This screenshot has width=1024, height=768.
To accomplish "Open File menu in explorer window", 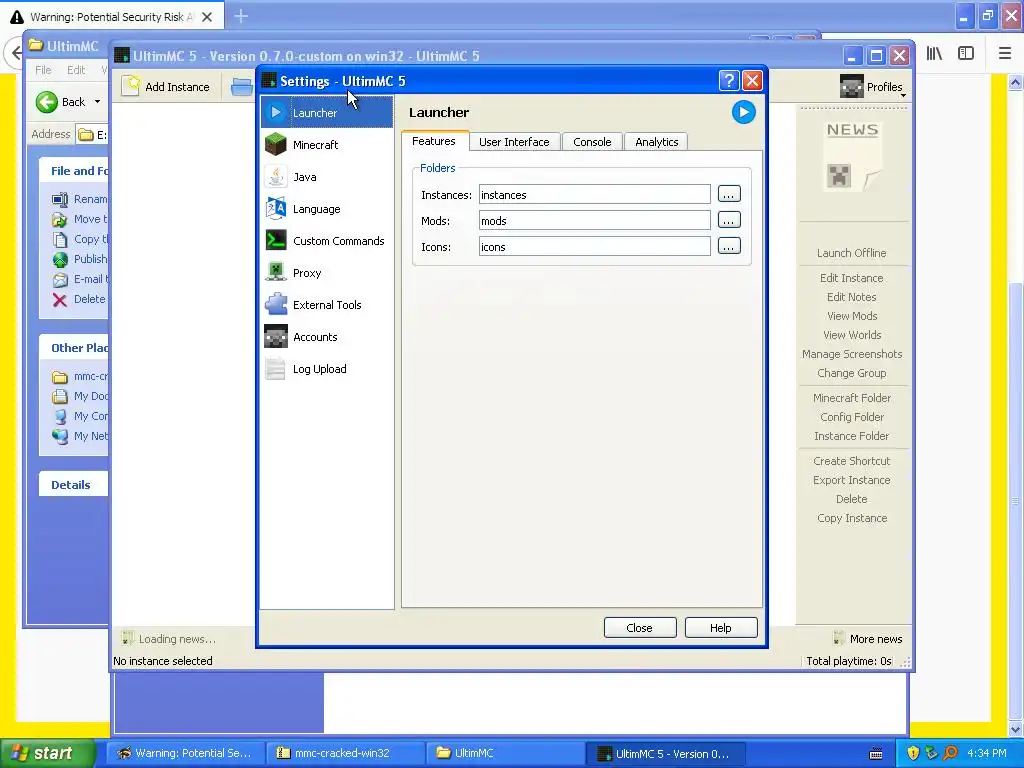I will click(x=43, y=70).
